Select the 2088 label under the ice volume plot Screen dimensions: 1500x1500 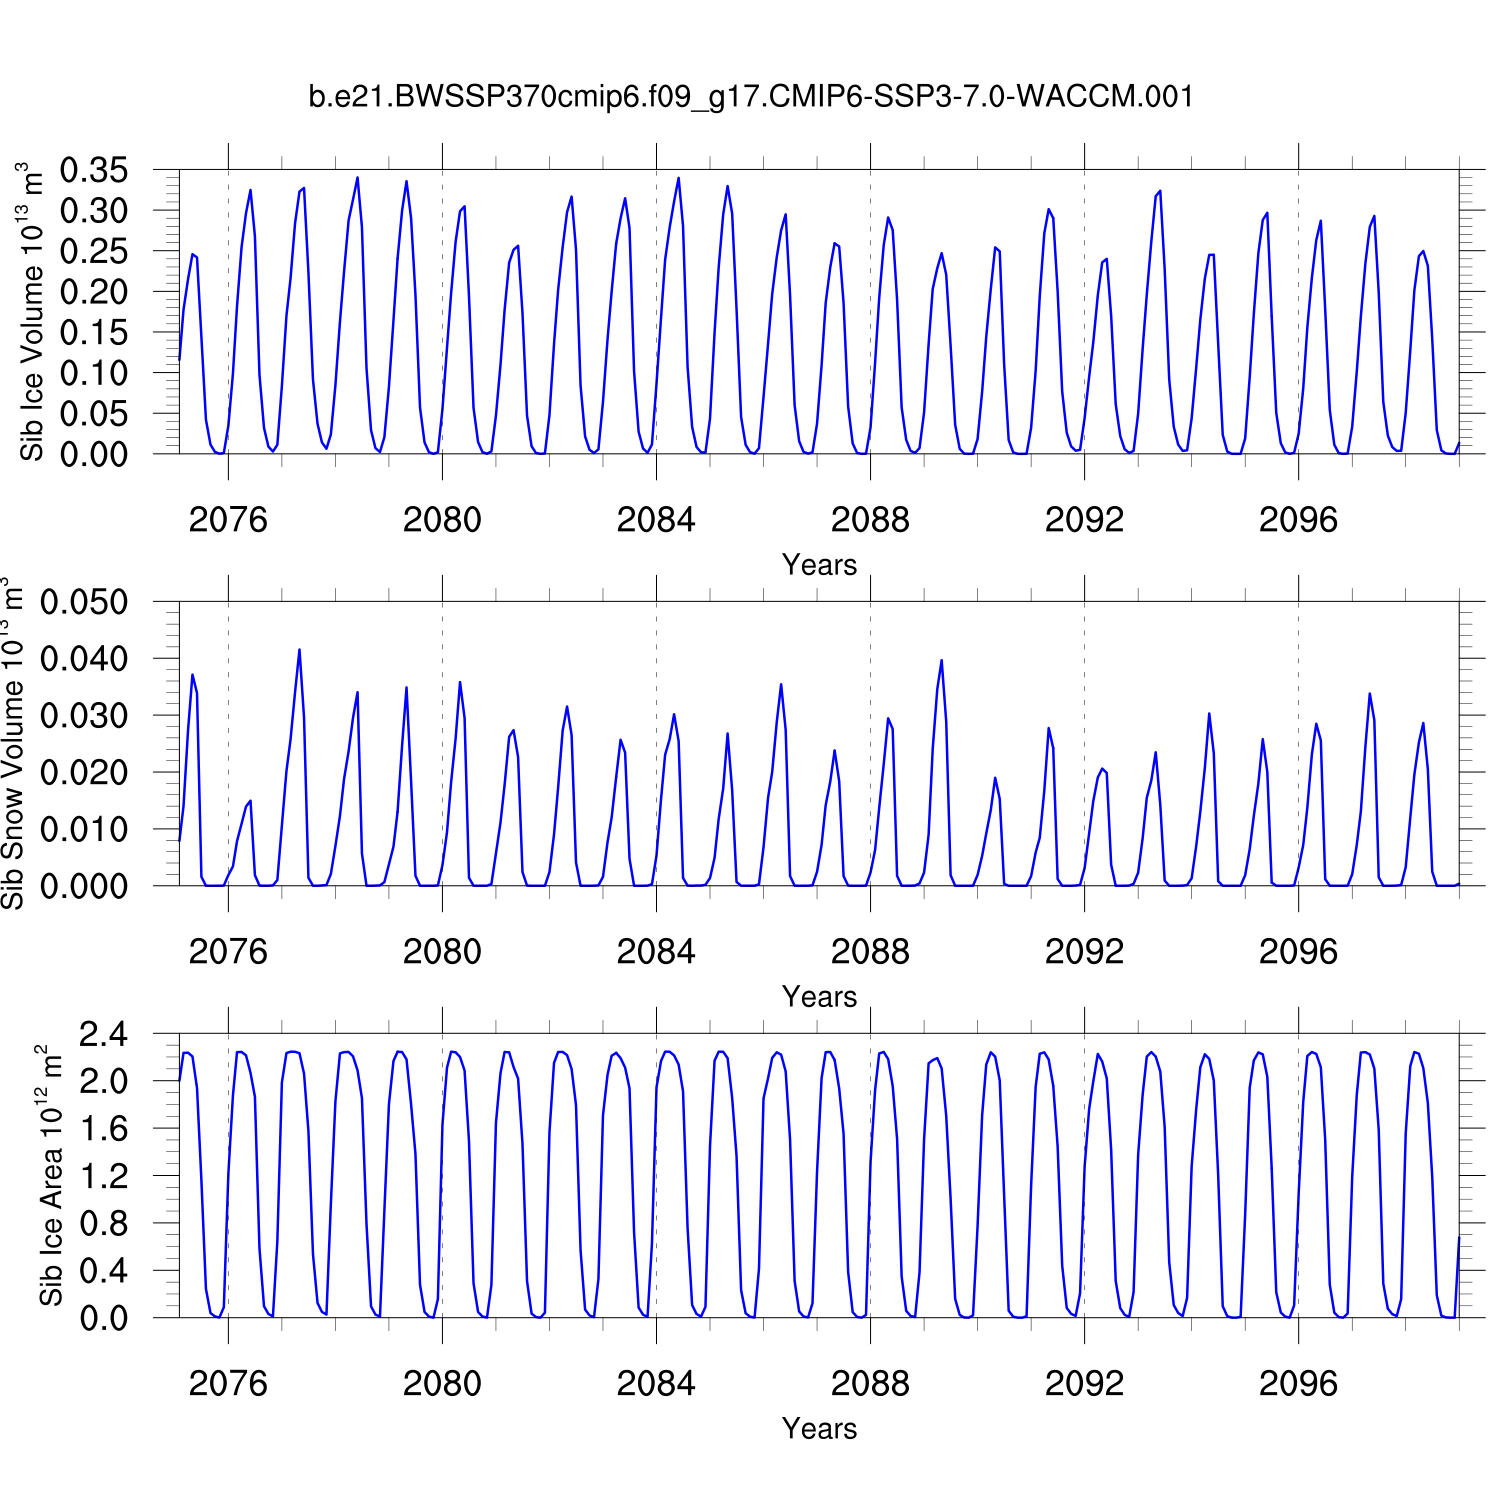pos(870,520)
